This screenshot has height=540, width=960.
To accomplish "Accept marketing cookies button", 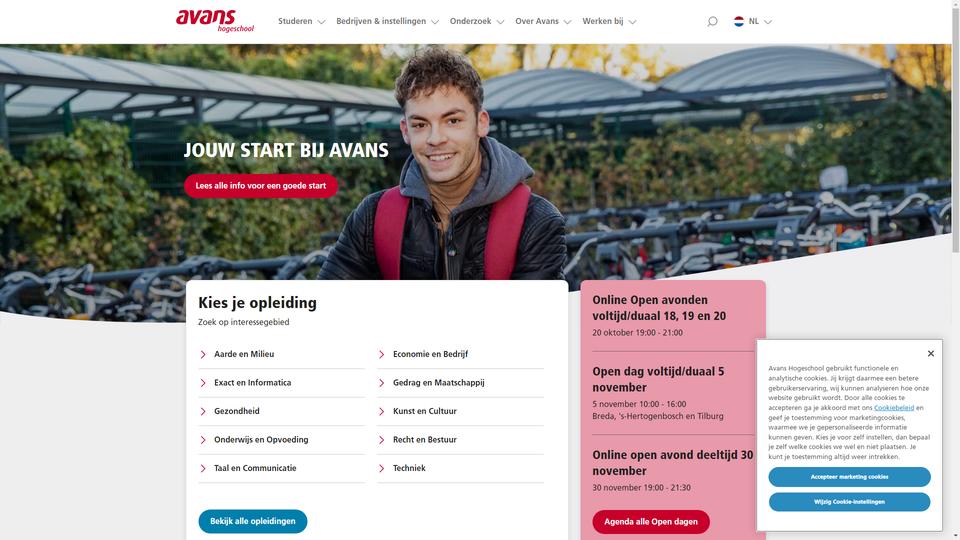I will [849, 477].
